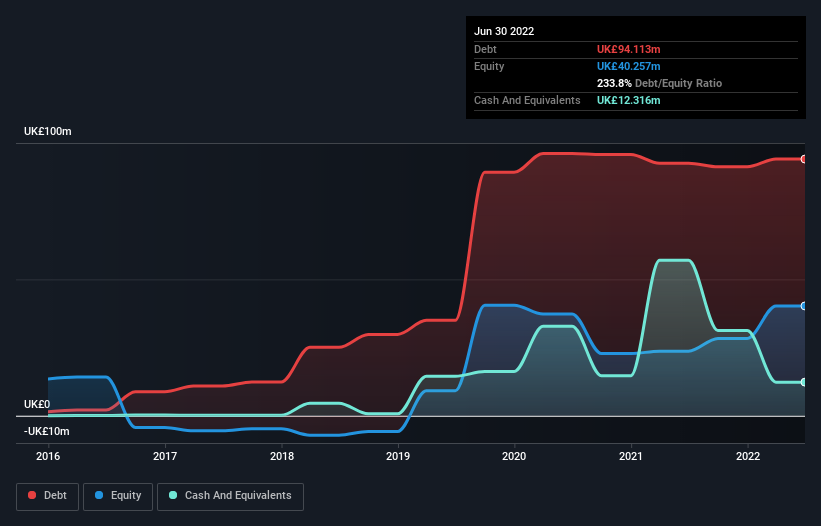
Task: Click the UK£100m axis label
Action: pyautogui.click(x=48, y=131)
